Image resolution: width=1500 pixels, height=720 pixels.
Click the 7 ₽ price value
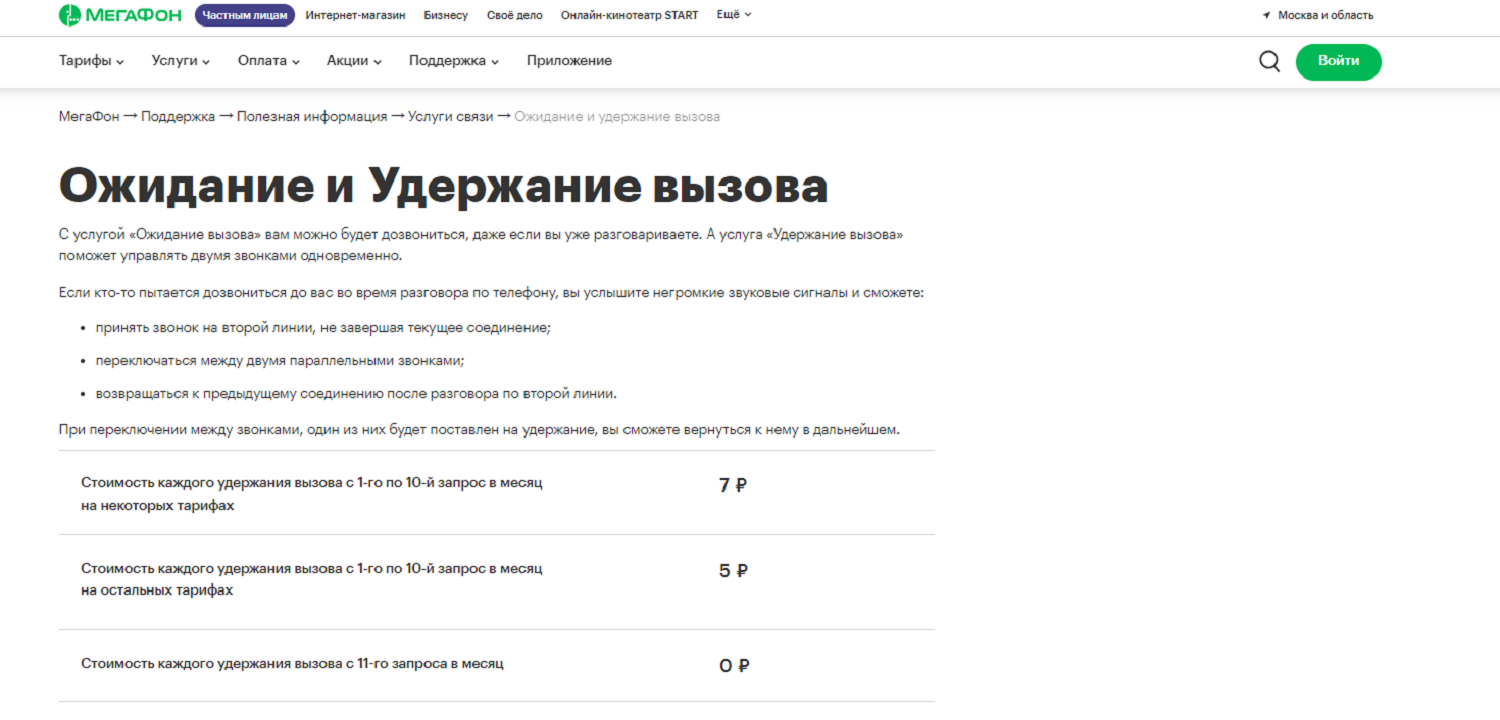(x=733, y=486)
